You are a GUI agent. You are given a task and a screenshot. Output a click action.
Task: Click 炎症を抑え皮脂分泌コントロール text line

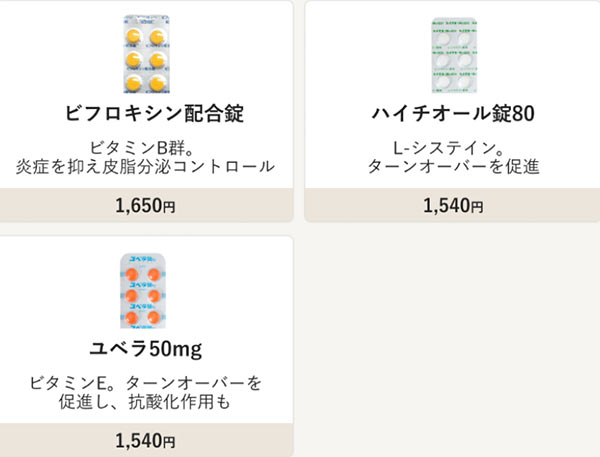click(x=145, y=166)
